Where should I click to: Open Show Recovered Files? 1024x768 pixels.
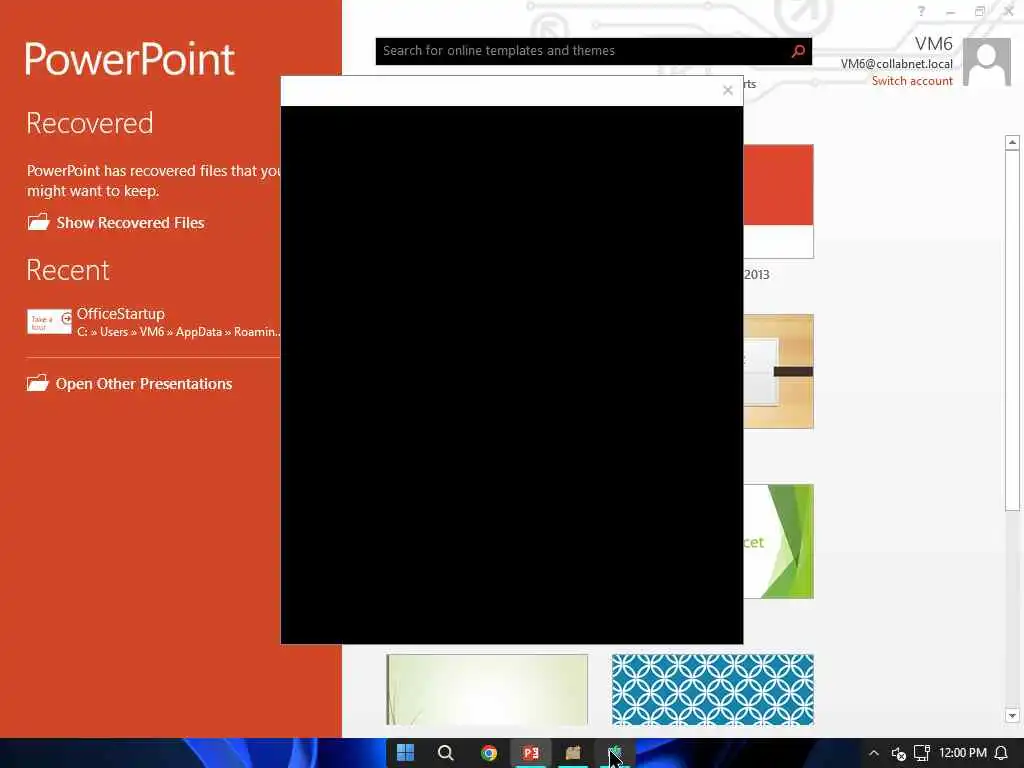pyautogui.click(x=116, y=223)
